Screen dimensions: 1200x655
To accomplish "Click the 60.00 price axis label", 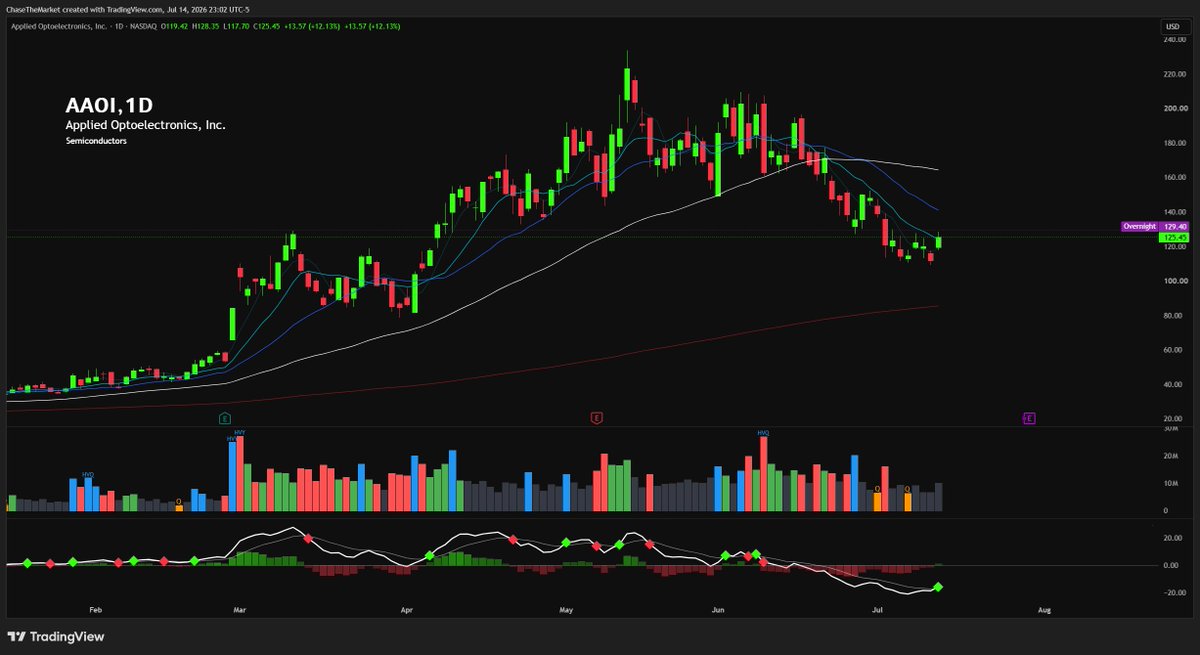I will [1172, 350].
